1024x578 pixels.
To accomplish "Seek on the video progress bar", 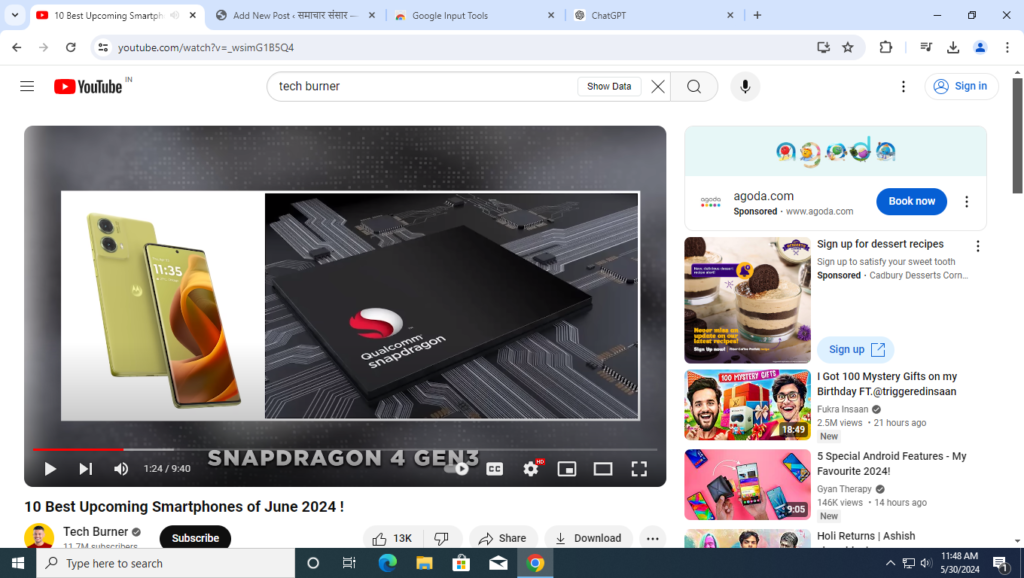I will 345,449.
